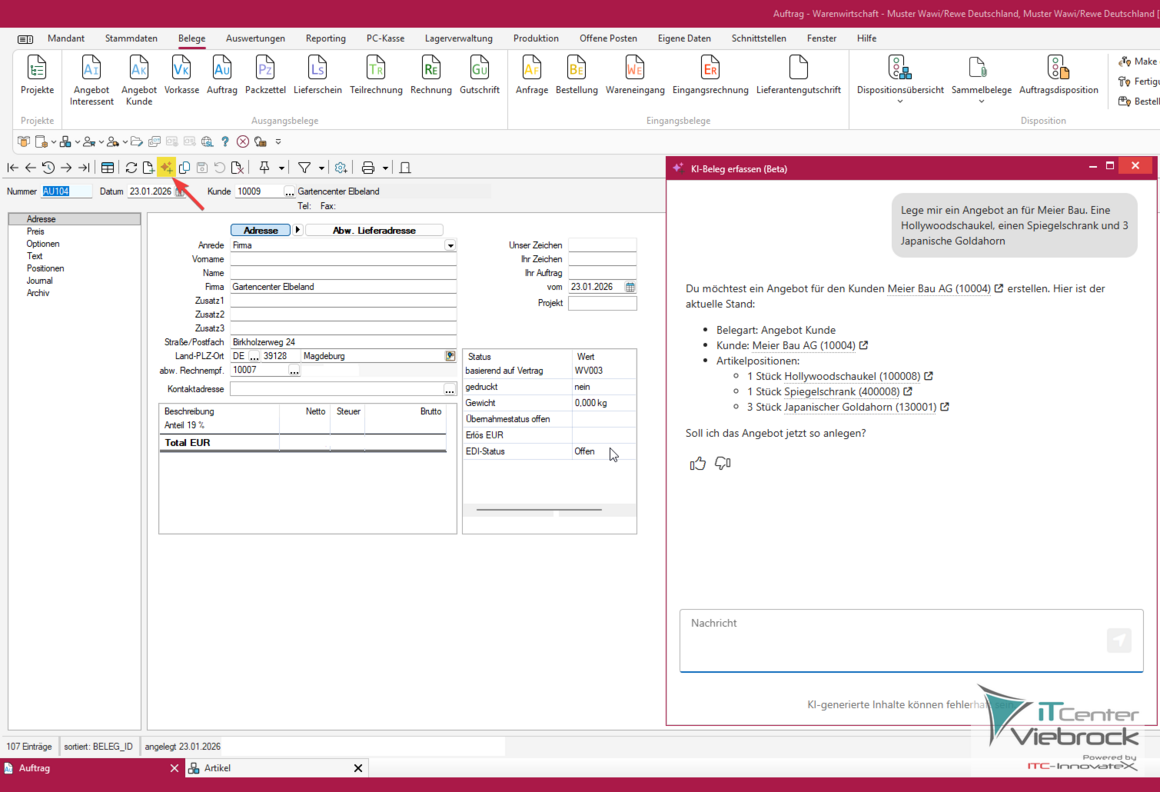Open the Lagerverwaltung menu
The image size is (1160, 792).
coord(459,38)
